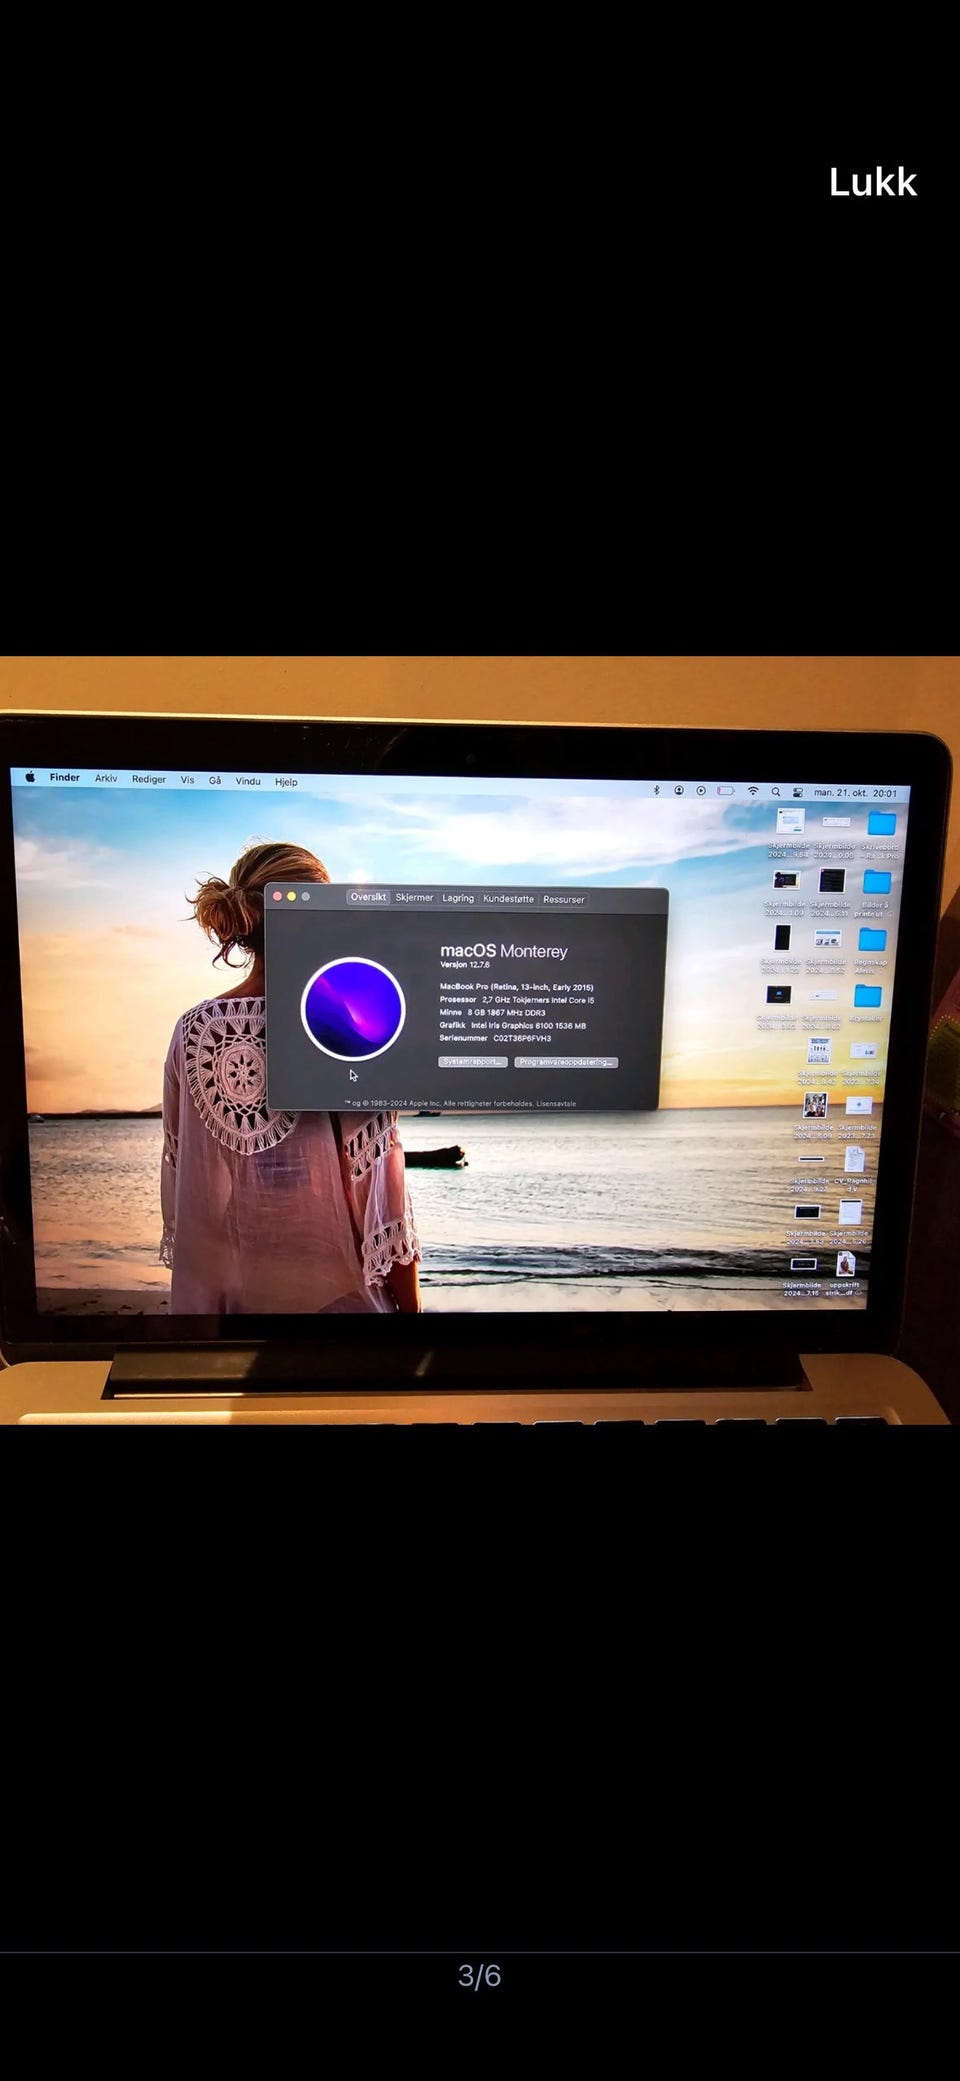This screenshot has height=2081, width=960.
Task: Click the 3/6 image counter
Action: [x=479, y=1976]
